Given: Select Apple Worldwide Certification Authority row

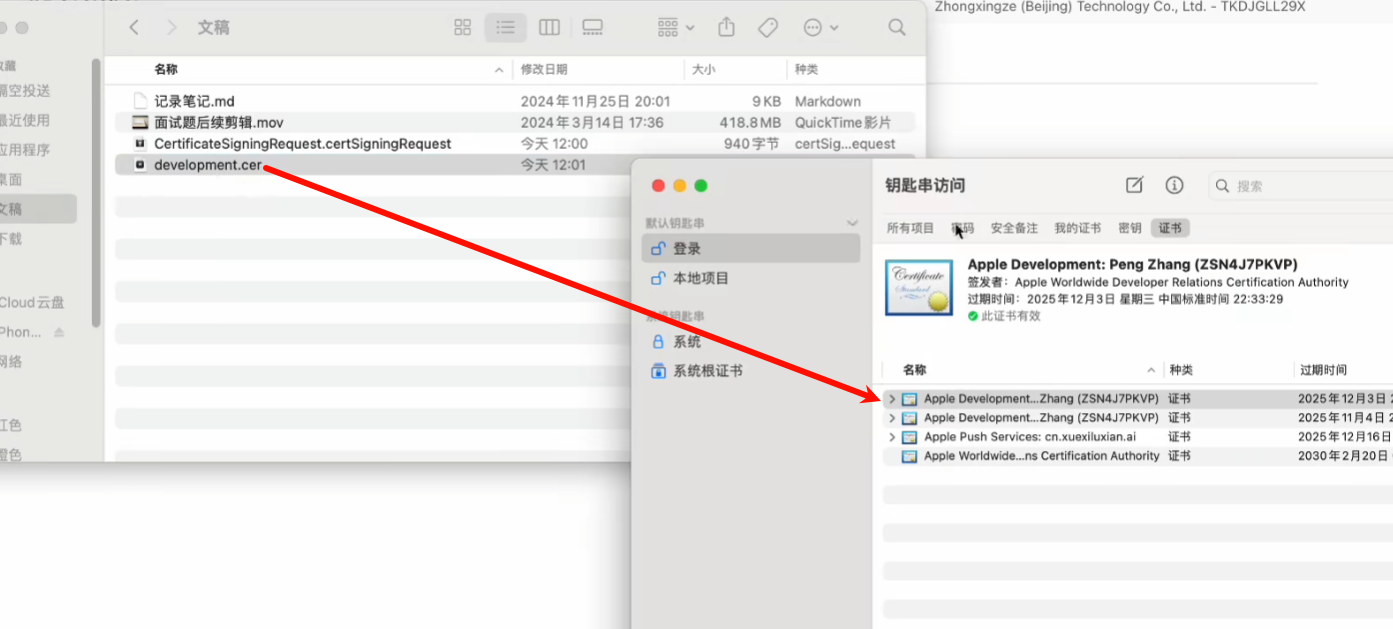Looking at the screenshot, I should pyautogui.click(x=1138, y=456).
